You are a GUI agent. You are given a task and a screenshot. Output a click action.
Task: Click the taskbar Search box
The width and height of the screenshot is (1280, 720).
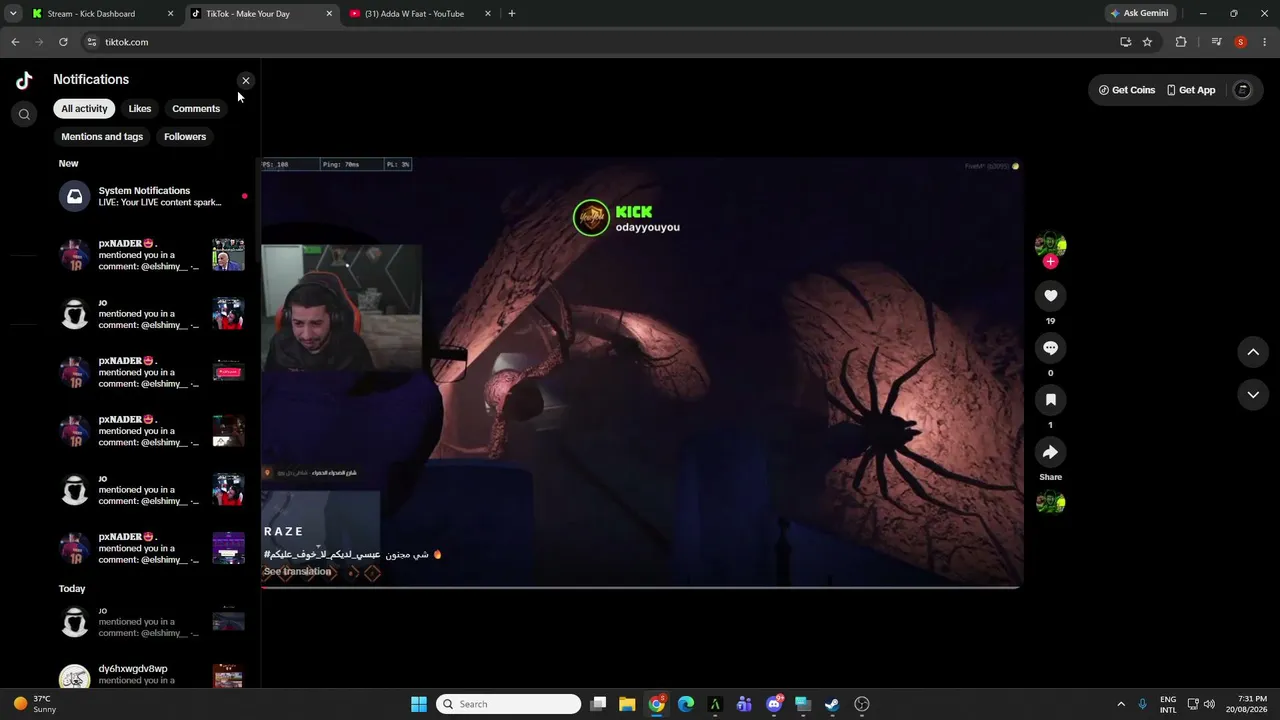(x=509, y=704)
